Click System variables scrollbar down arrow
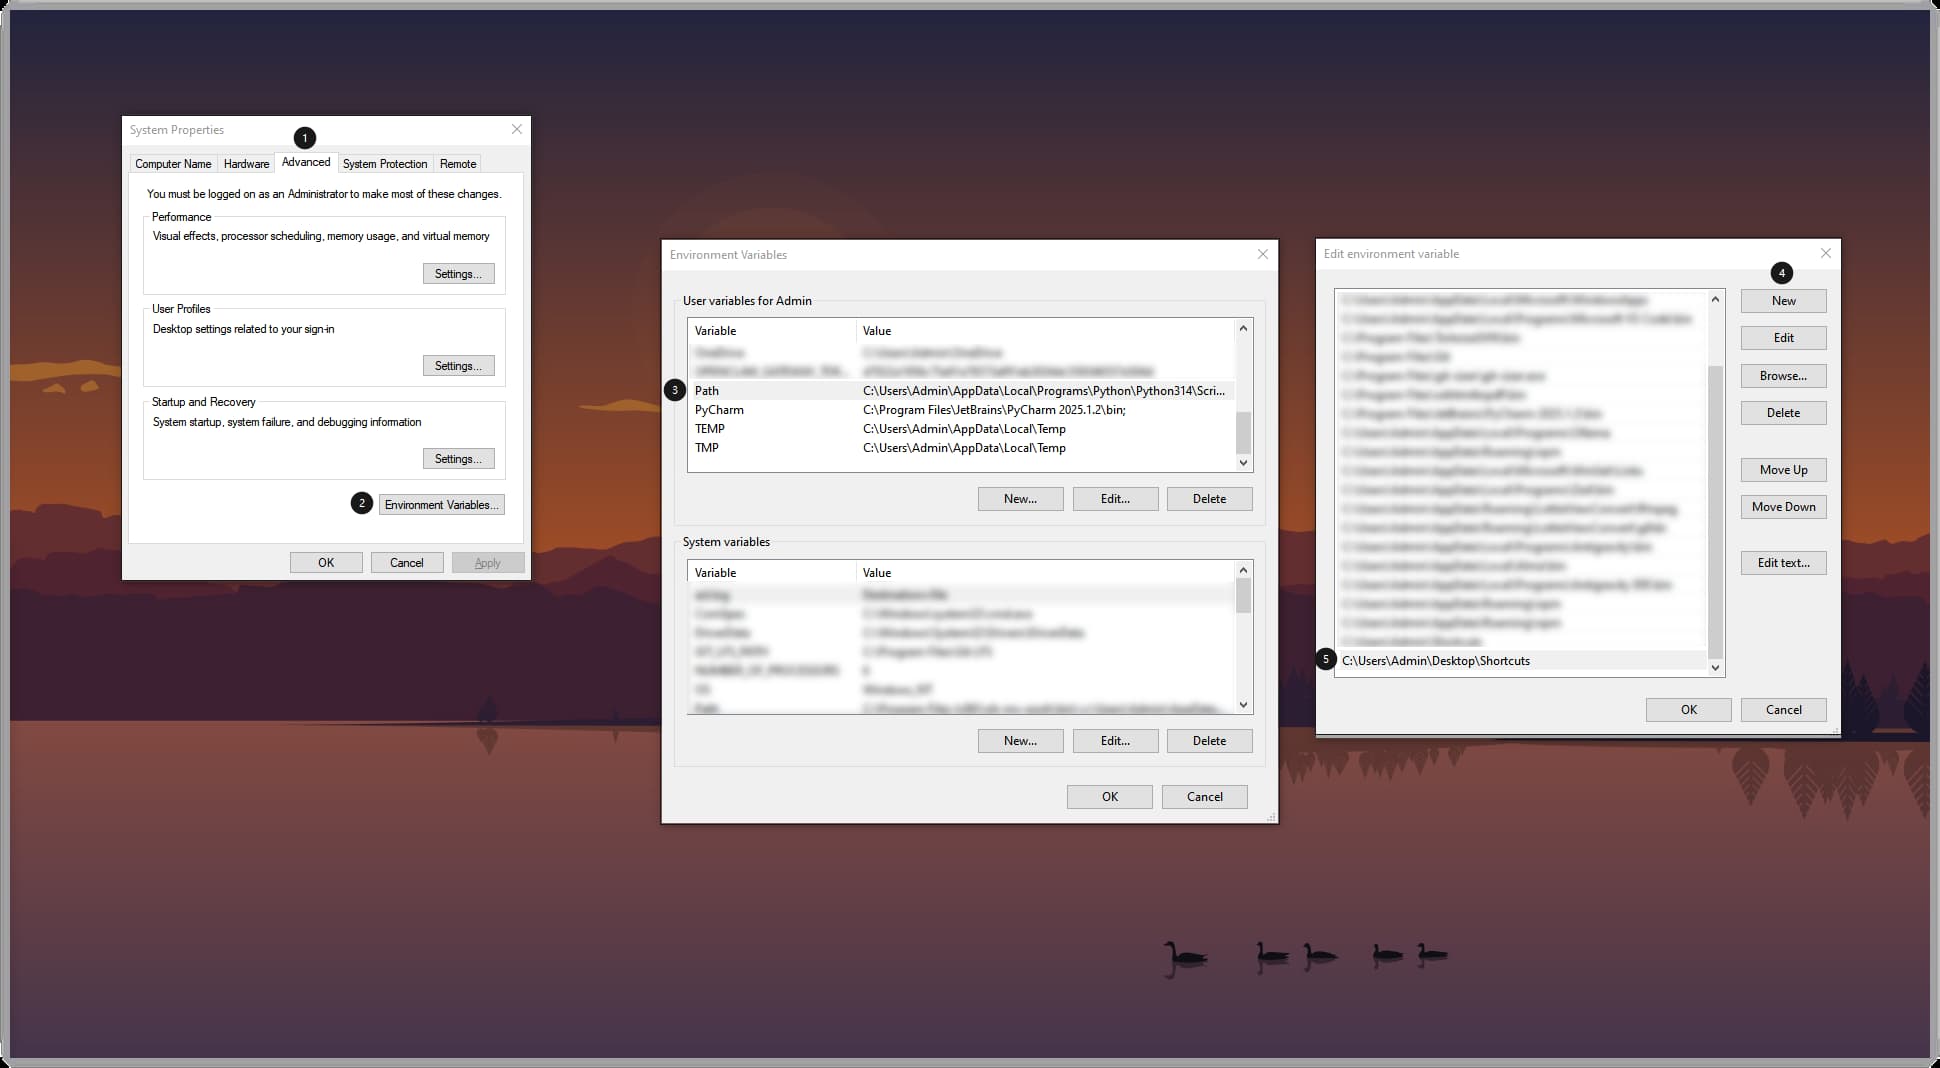The height and width of the screenshot is (1068, 1940). [1244, 705]
